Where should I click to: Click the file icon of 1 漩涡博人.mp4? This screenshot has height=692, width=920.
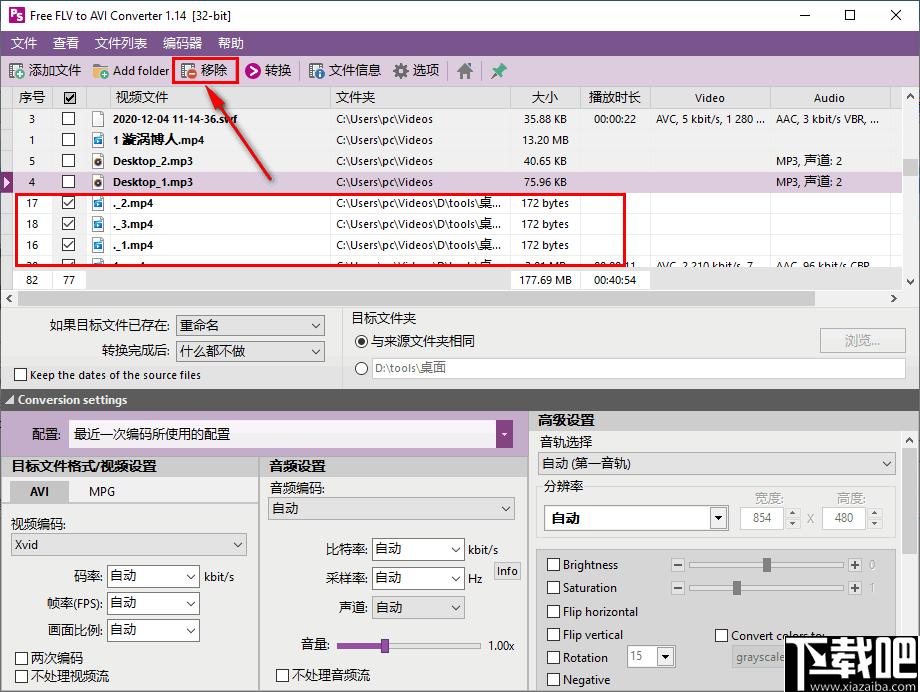[98, 140]
